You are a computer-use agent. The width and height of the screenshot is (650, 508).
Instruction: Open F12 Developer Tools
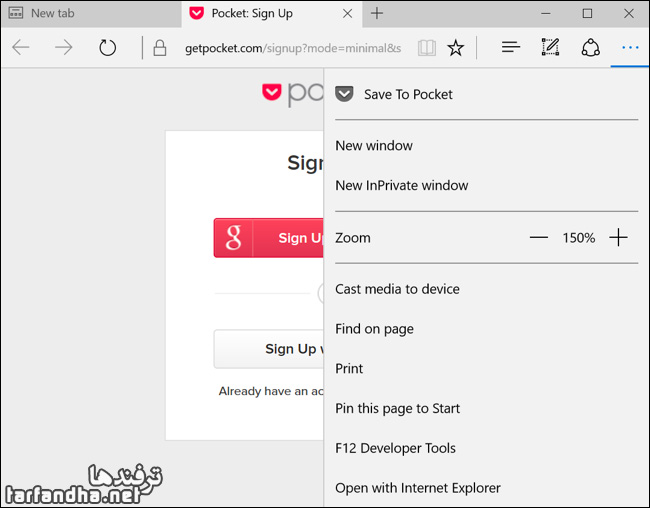[486, 448]
